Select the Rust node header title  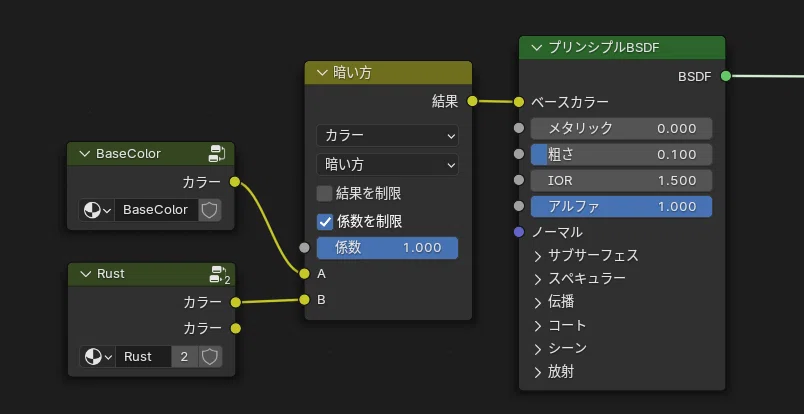click(x=111, y=274)
